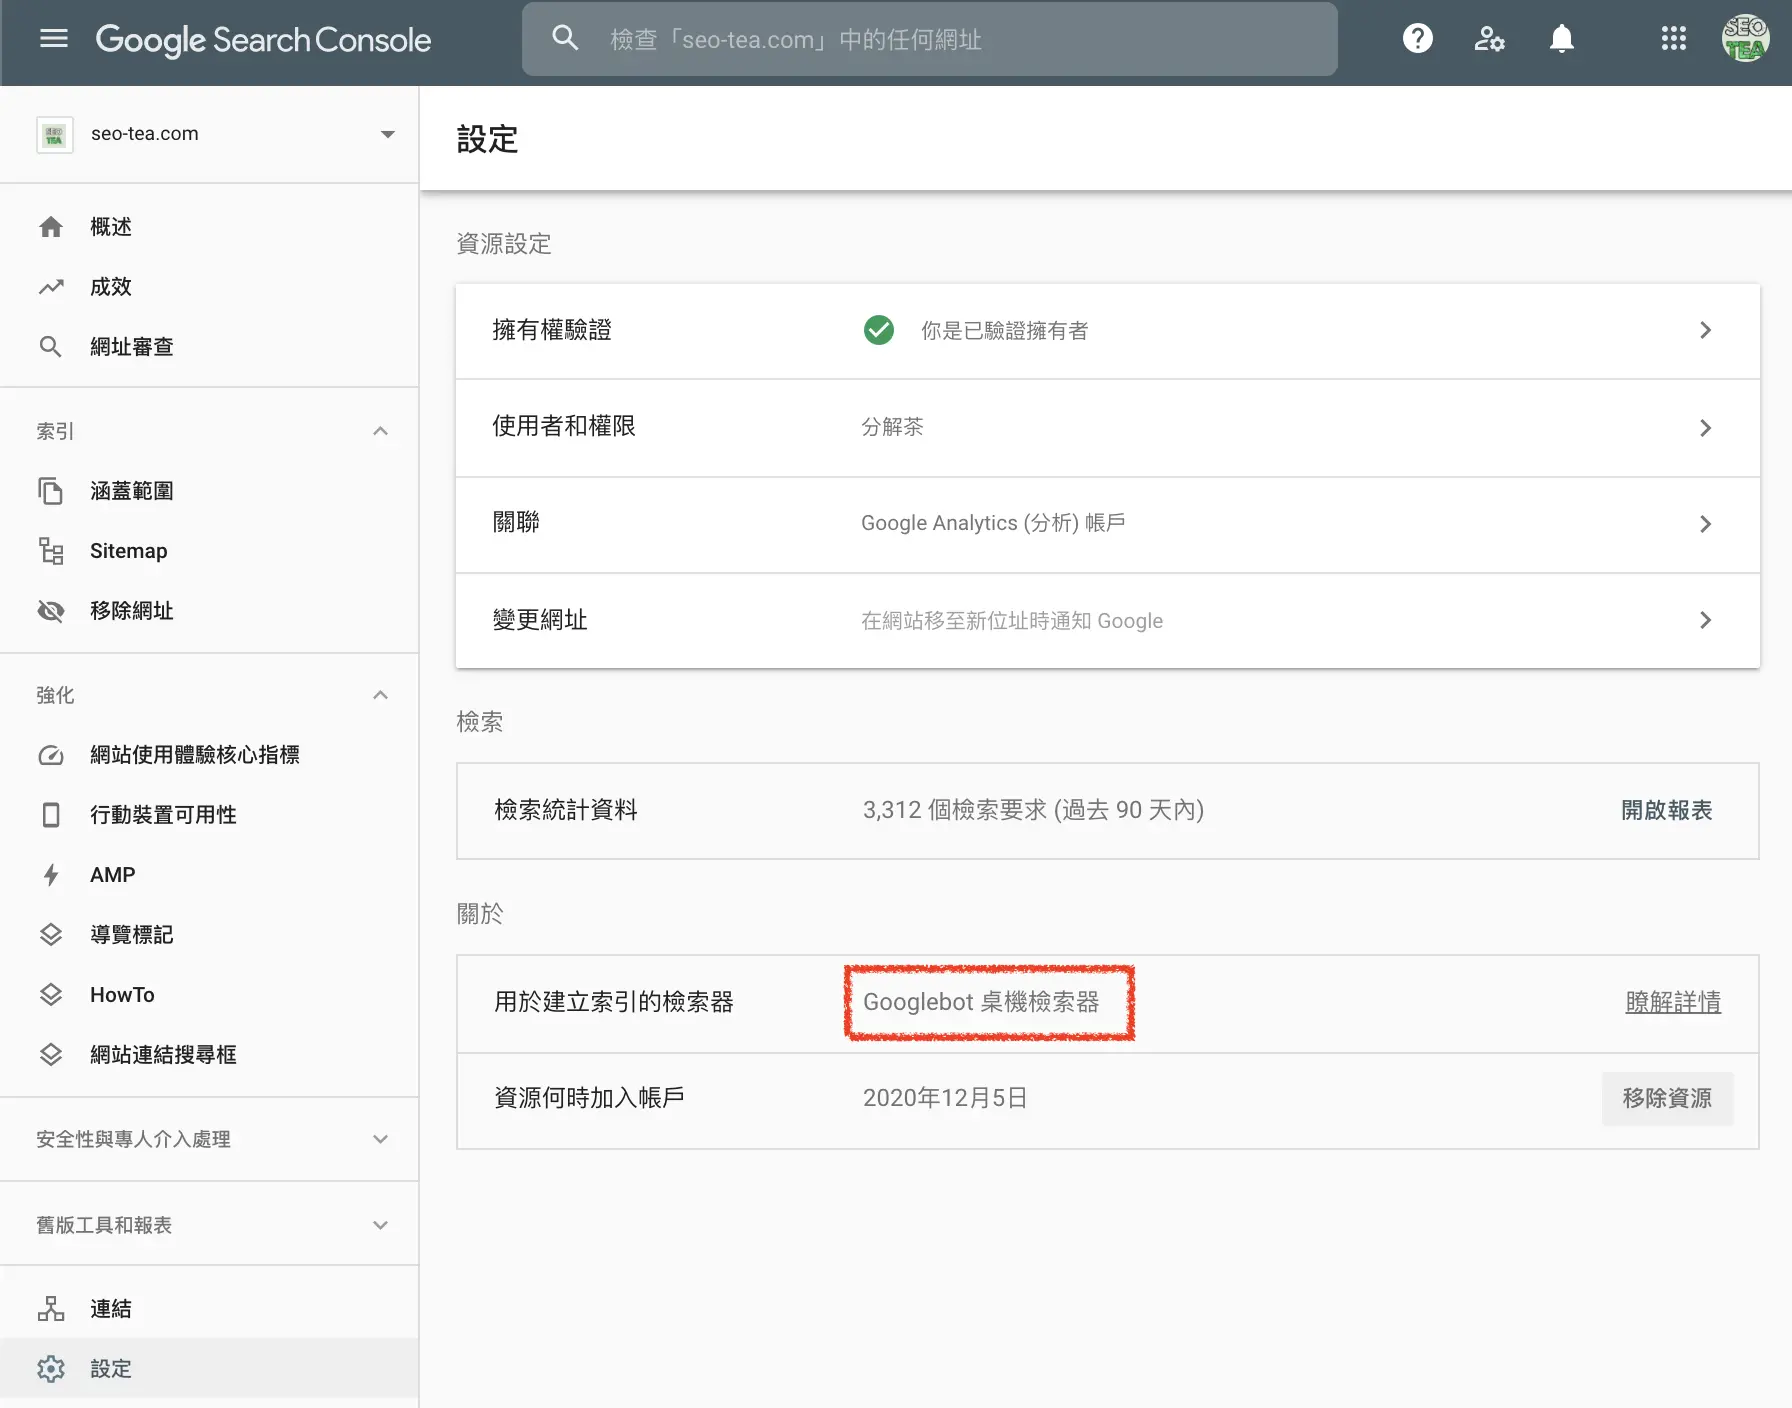1792x1408 pixels.
Task: Click 在網站移至新位址時通知 Google text
Action: coord(1012,621)
